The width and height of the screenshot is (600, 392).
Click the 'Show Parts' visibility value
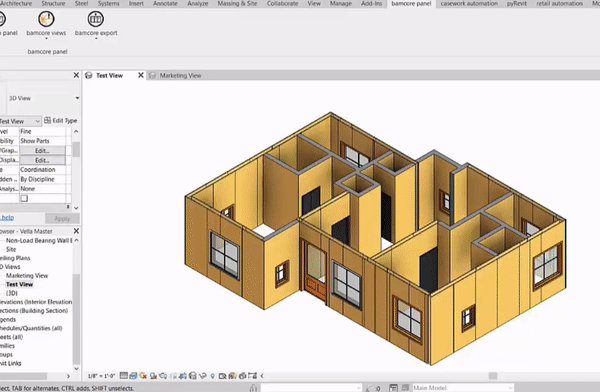35,140
